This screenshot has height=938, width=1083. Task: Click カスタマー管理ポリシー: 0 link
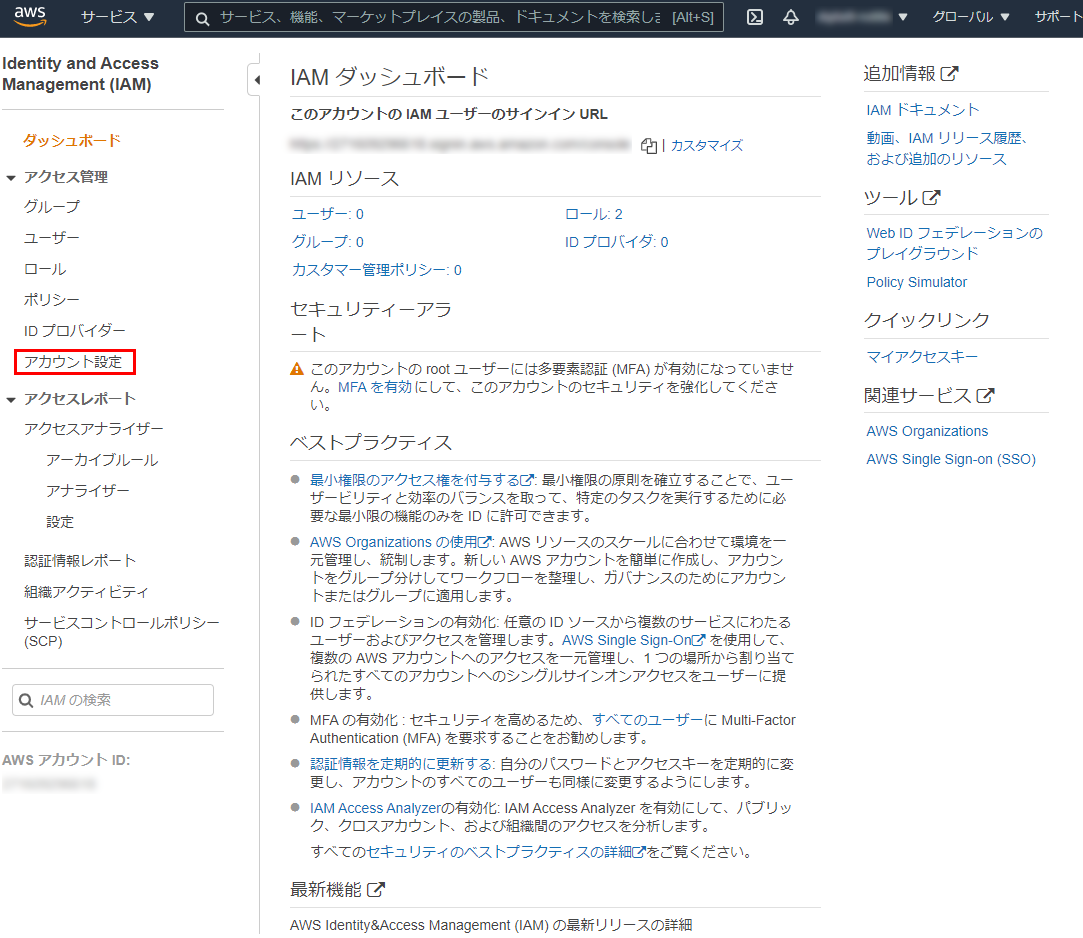(376, 270)
